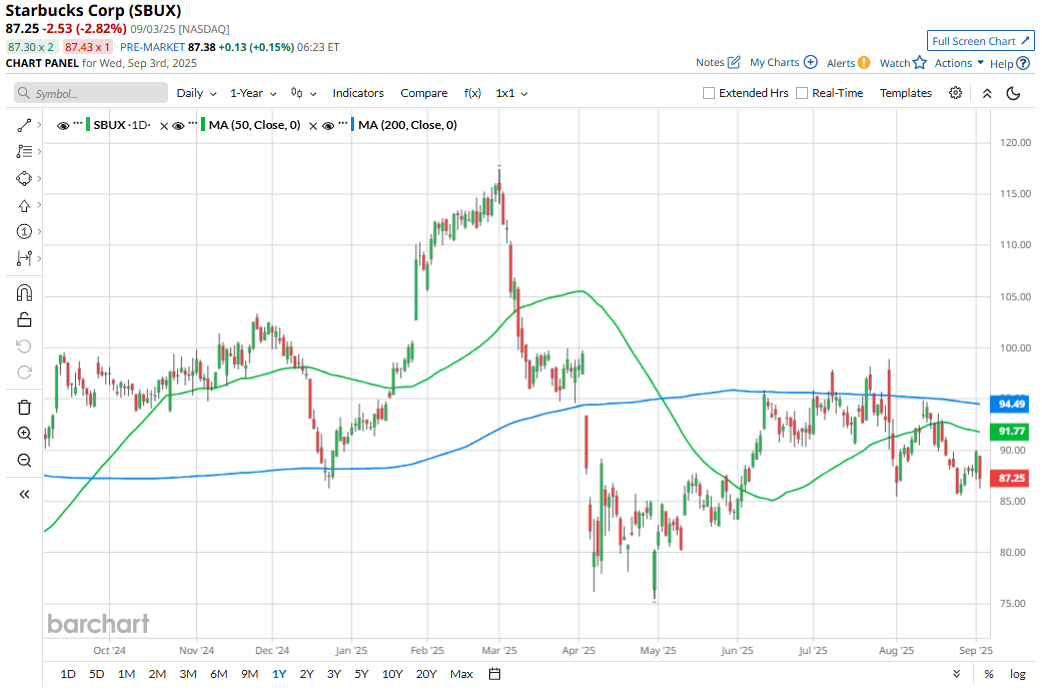Select the 3M time range

tap(188, 674)
